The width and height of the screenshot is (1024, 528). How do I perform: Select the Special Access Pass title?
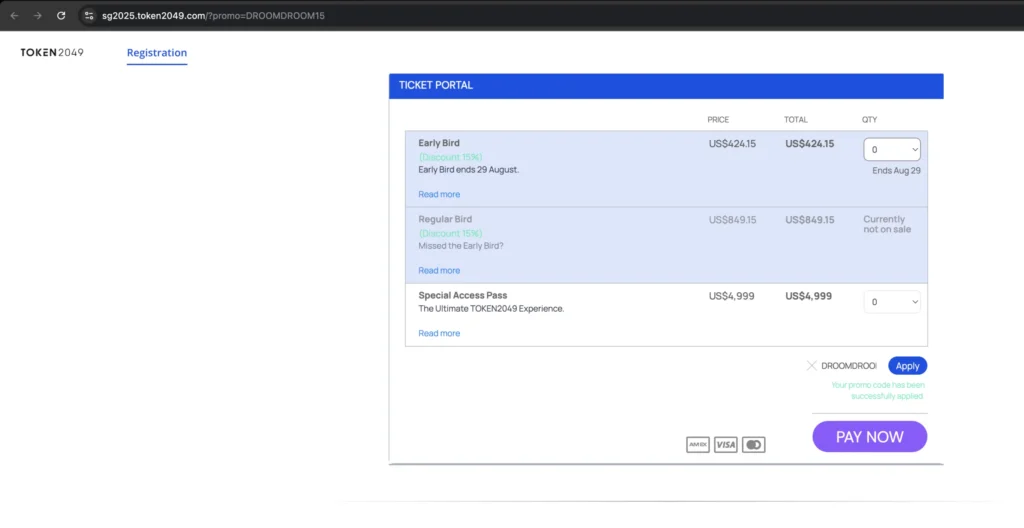(x=462, y=295)
